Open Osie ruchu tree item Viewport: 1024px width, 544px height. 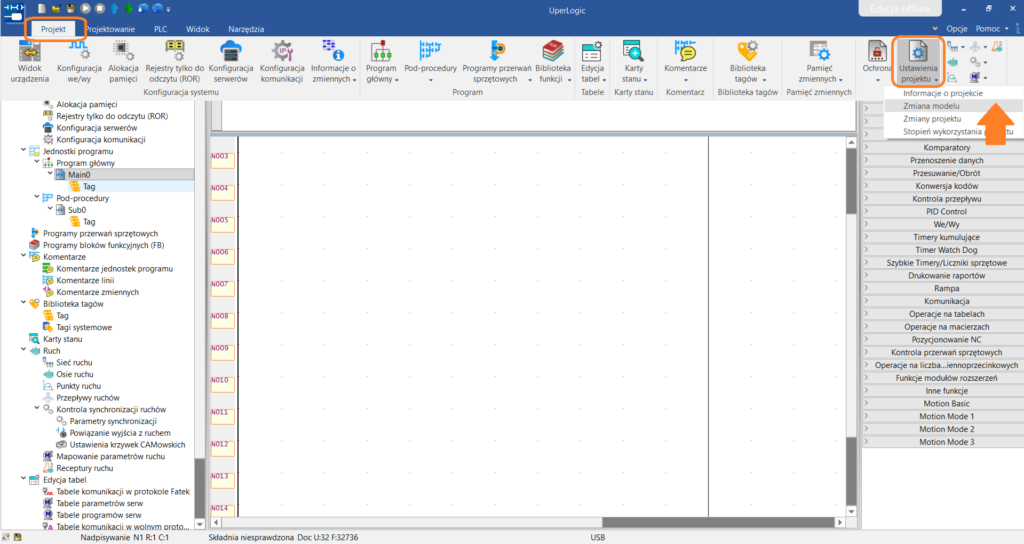(74, 374)
